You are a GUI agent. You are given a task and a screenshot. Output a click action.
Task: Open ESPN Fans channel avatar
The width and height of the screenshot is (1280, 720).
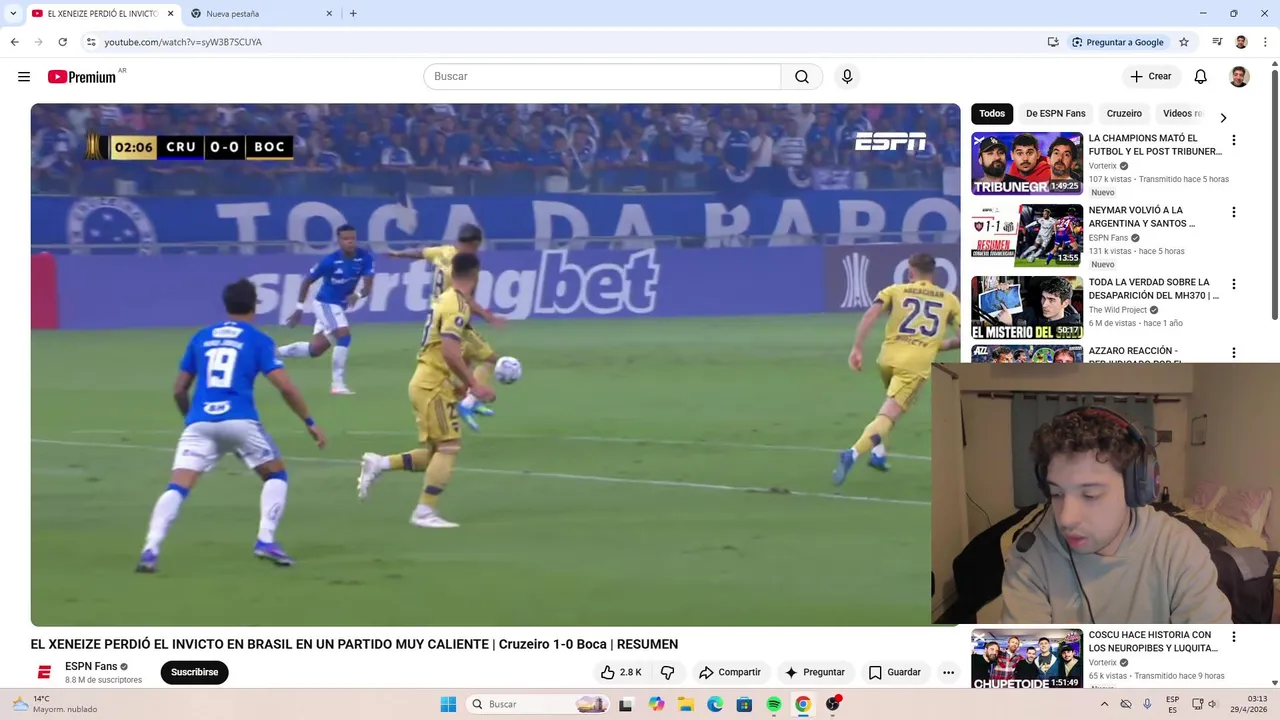tap(44, 672)
